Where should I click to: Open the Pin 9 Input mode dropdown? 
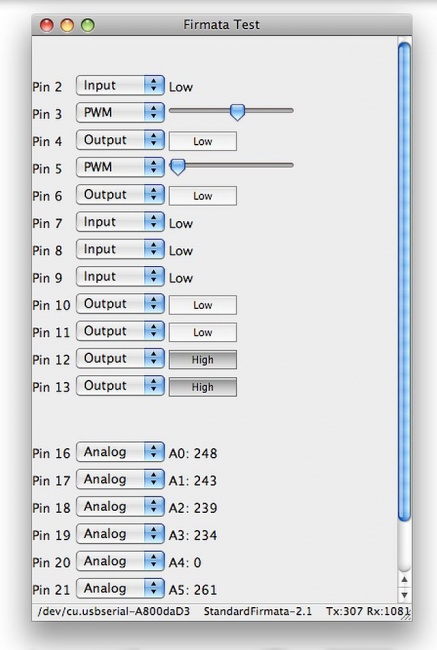click(x=120, y=276)
